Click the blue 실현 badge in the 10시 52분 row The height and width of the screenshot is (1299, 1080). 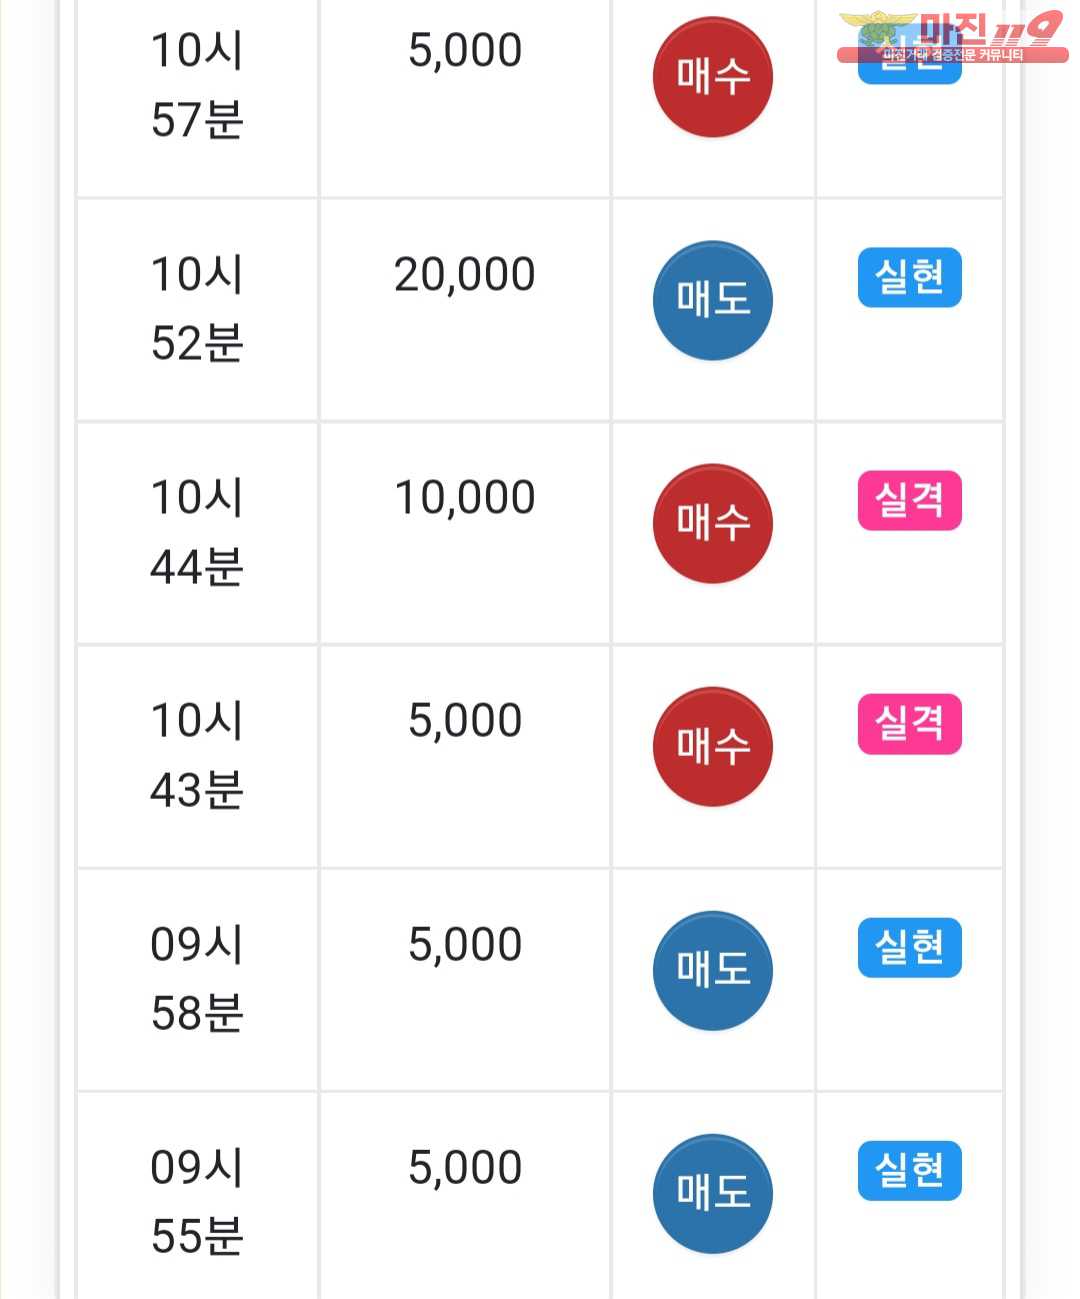pos(909,277)
